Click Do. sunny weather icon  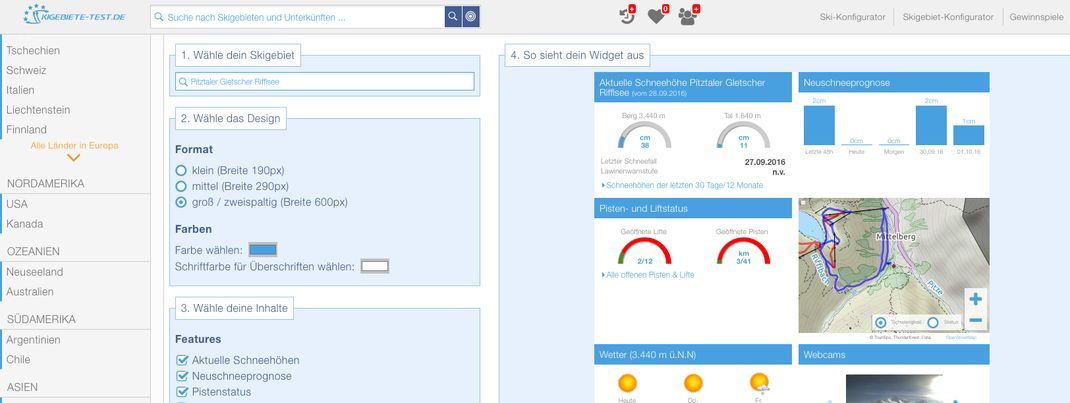693,383
